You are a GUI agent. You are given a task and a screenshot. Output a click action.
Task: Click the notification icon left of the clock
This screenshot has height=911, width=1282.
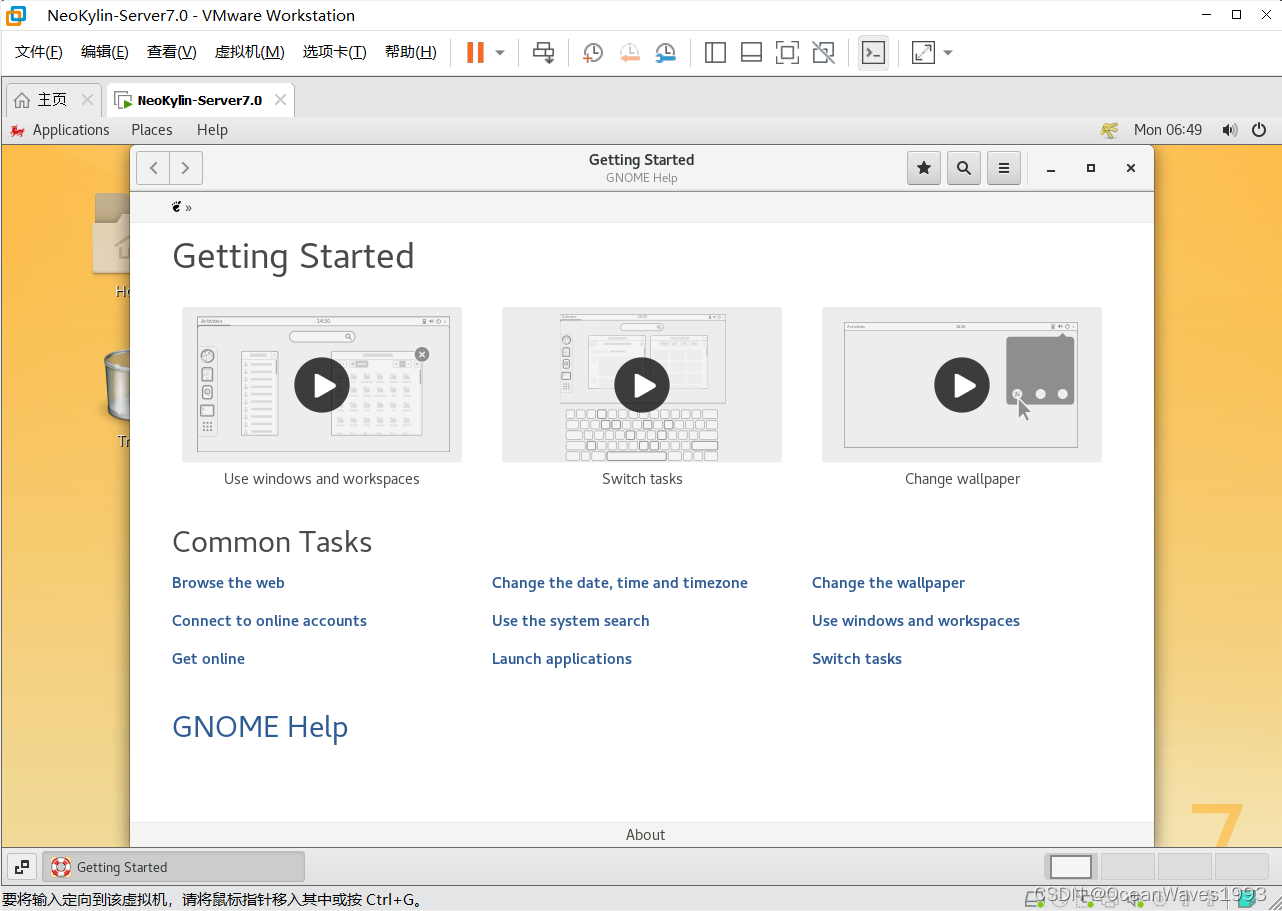coord(1109,130)
